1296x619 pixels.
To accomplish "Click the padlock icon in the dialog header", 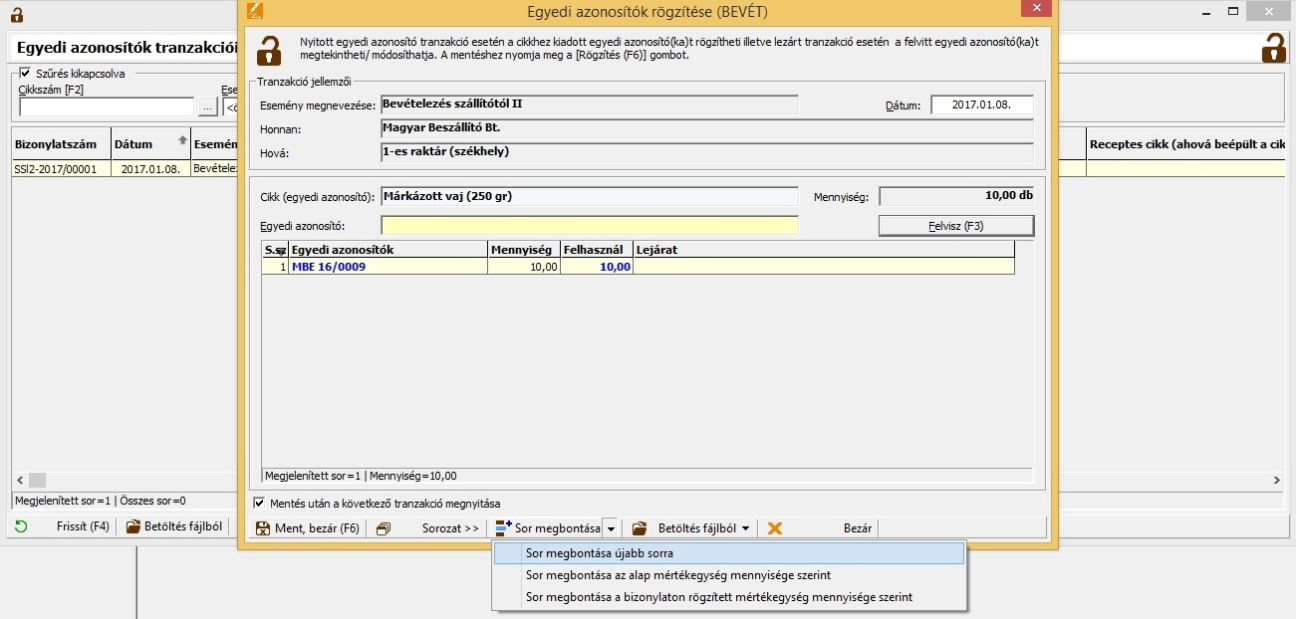I will pyautogui.click(x=270, y=50).
